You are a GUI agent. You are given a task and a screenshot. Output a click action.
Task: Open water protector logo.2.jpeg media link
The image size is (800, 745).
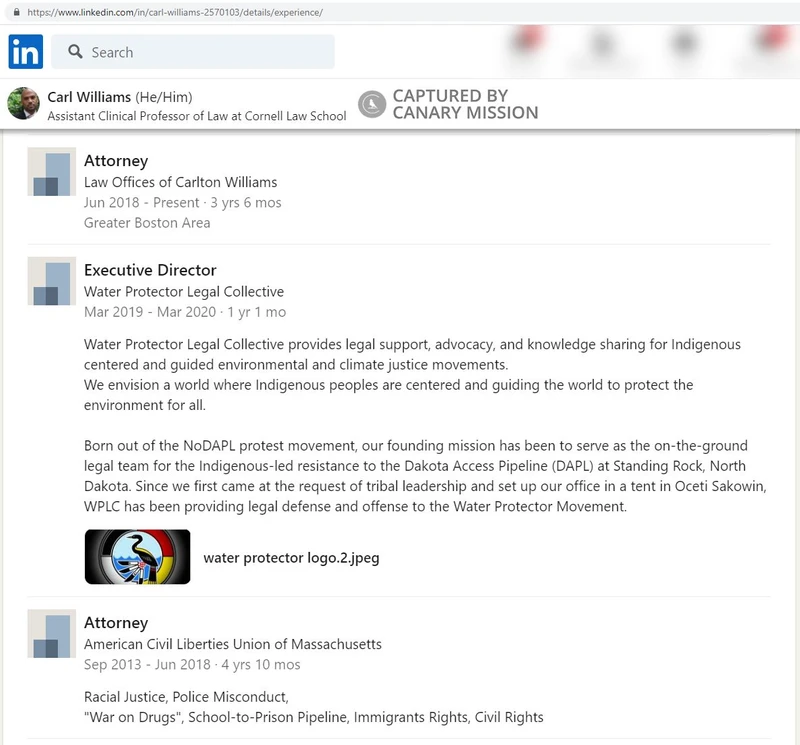click(x=291, y=558)
